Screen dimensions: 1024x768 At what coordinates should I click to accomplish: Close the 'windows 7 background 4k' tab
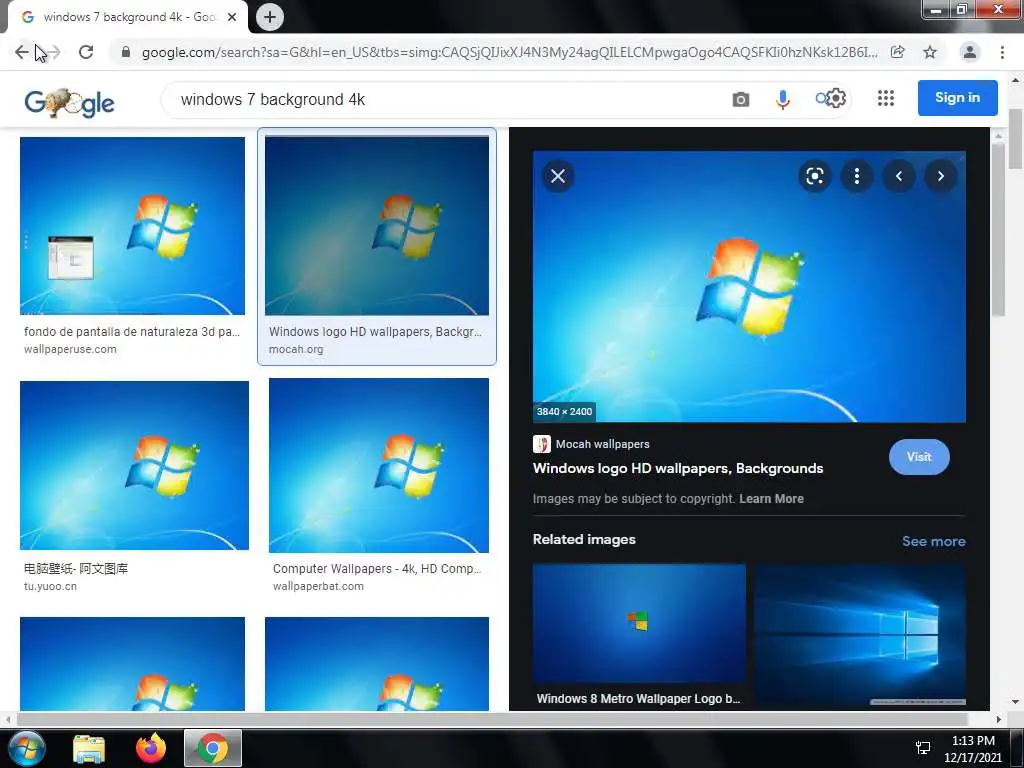(x=232, y=17)
